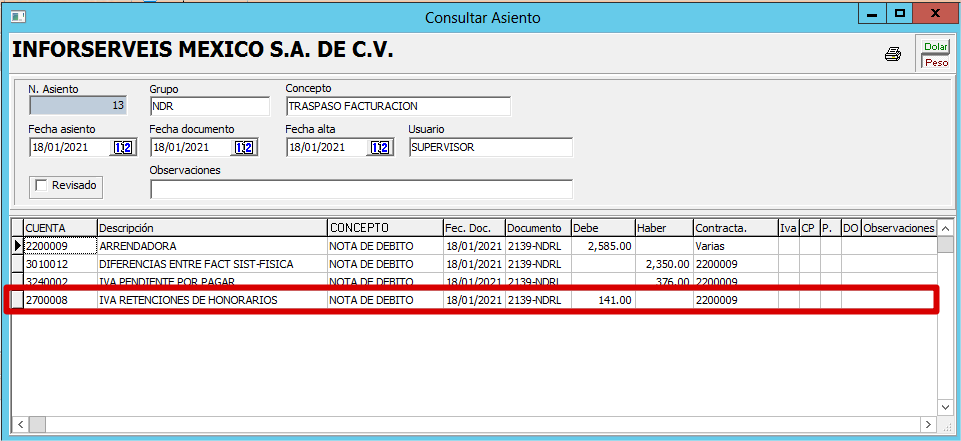Click the row selector for row 3010012
Screen dimensions: 961x441
18,264
